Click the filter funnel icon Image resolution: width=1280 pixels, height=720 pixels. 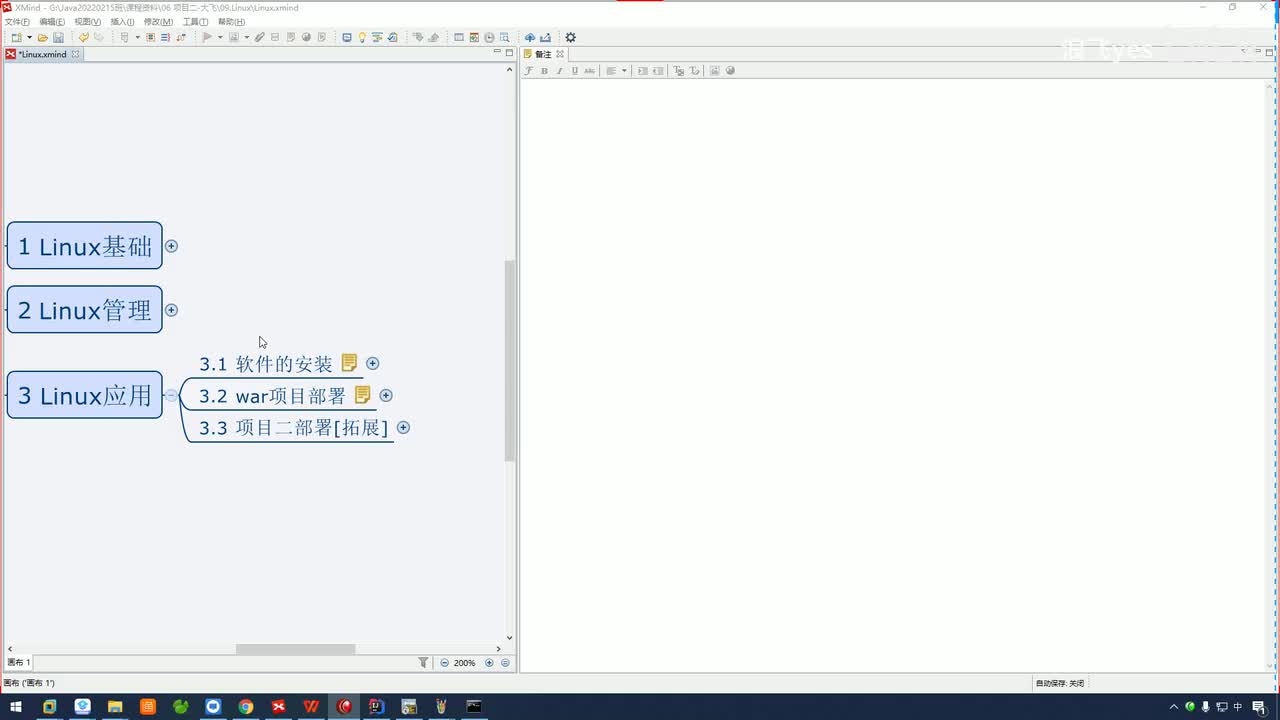tap(423, 662)
